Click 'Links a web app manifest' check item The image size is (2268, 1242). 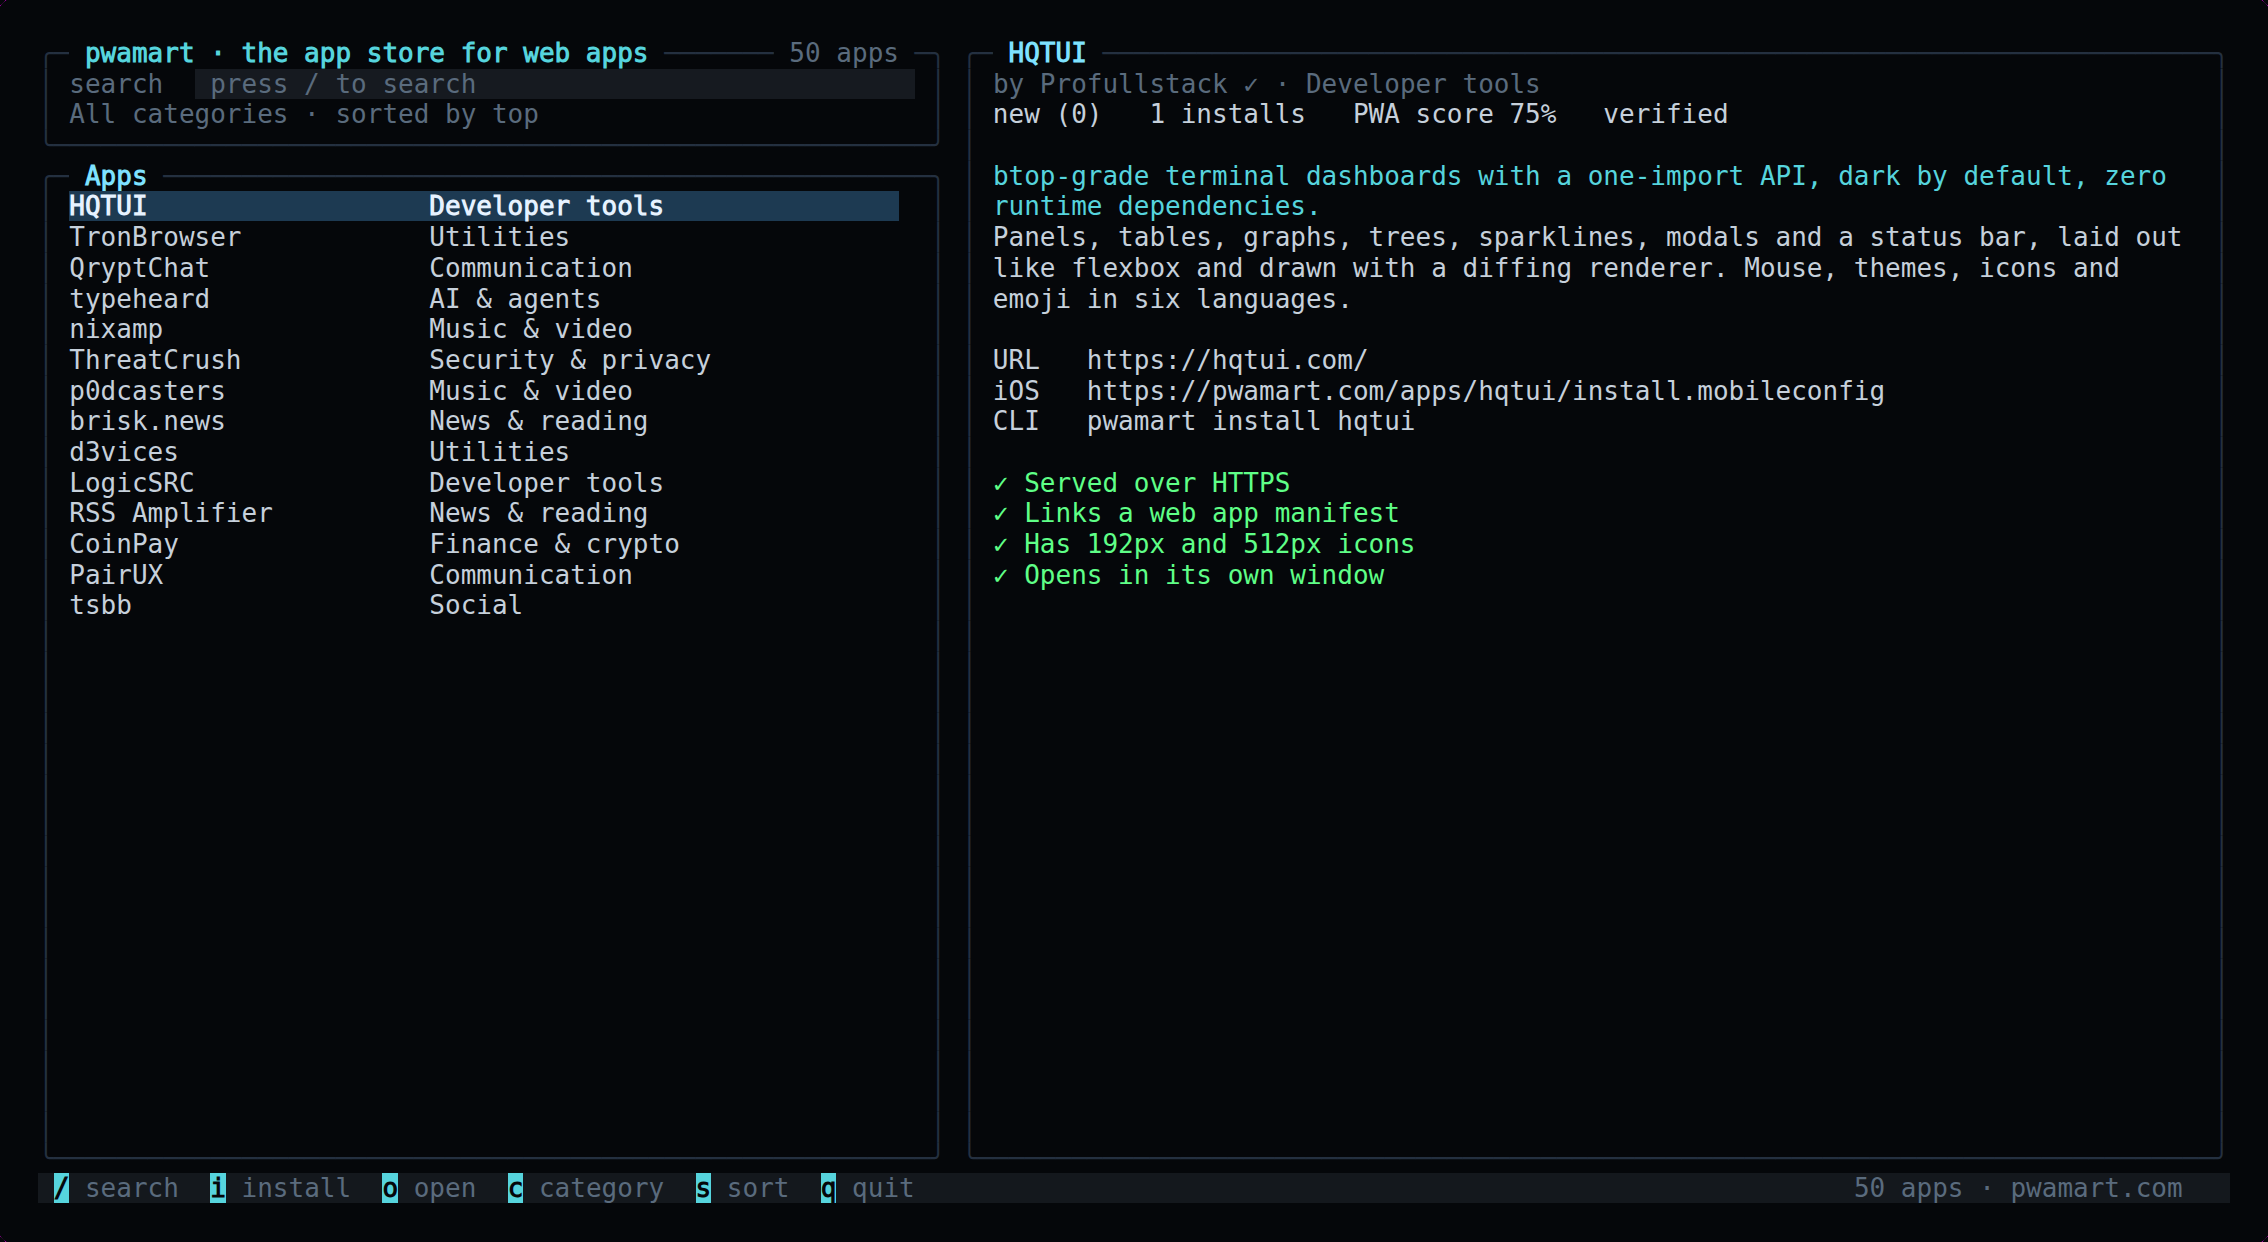1196,513
